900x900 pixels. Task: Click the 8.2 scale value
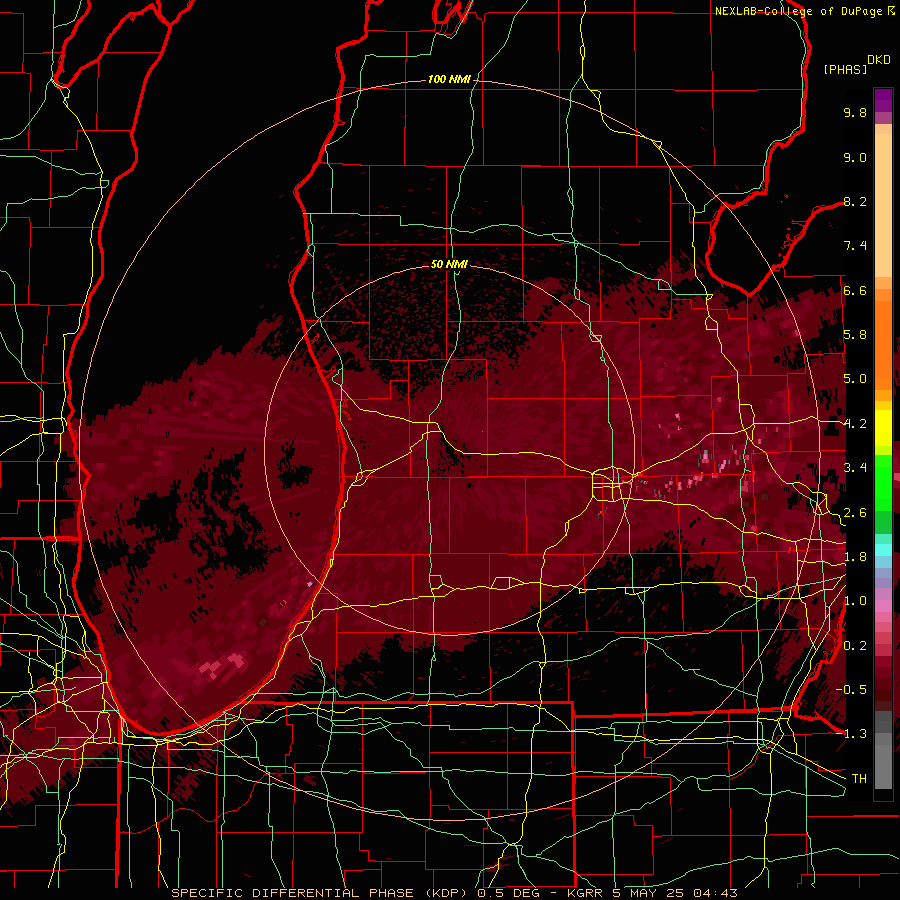pyautogui.click(x=855, y=201)
